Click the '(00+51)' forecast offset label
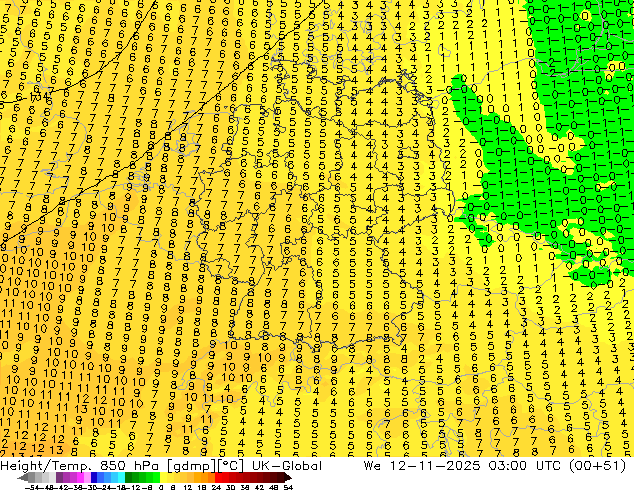 (x=598, y=466)
